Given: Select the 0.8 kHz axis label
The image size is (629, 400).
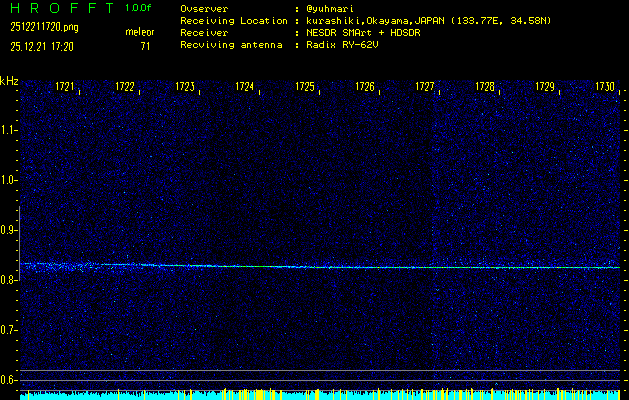Looking at the screenshot, I should [9, 280].
